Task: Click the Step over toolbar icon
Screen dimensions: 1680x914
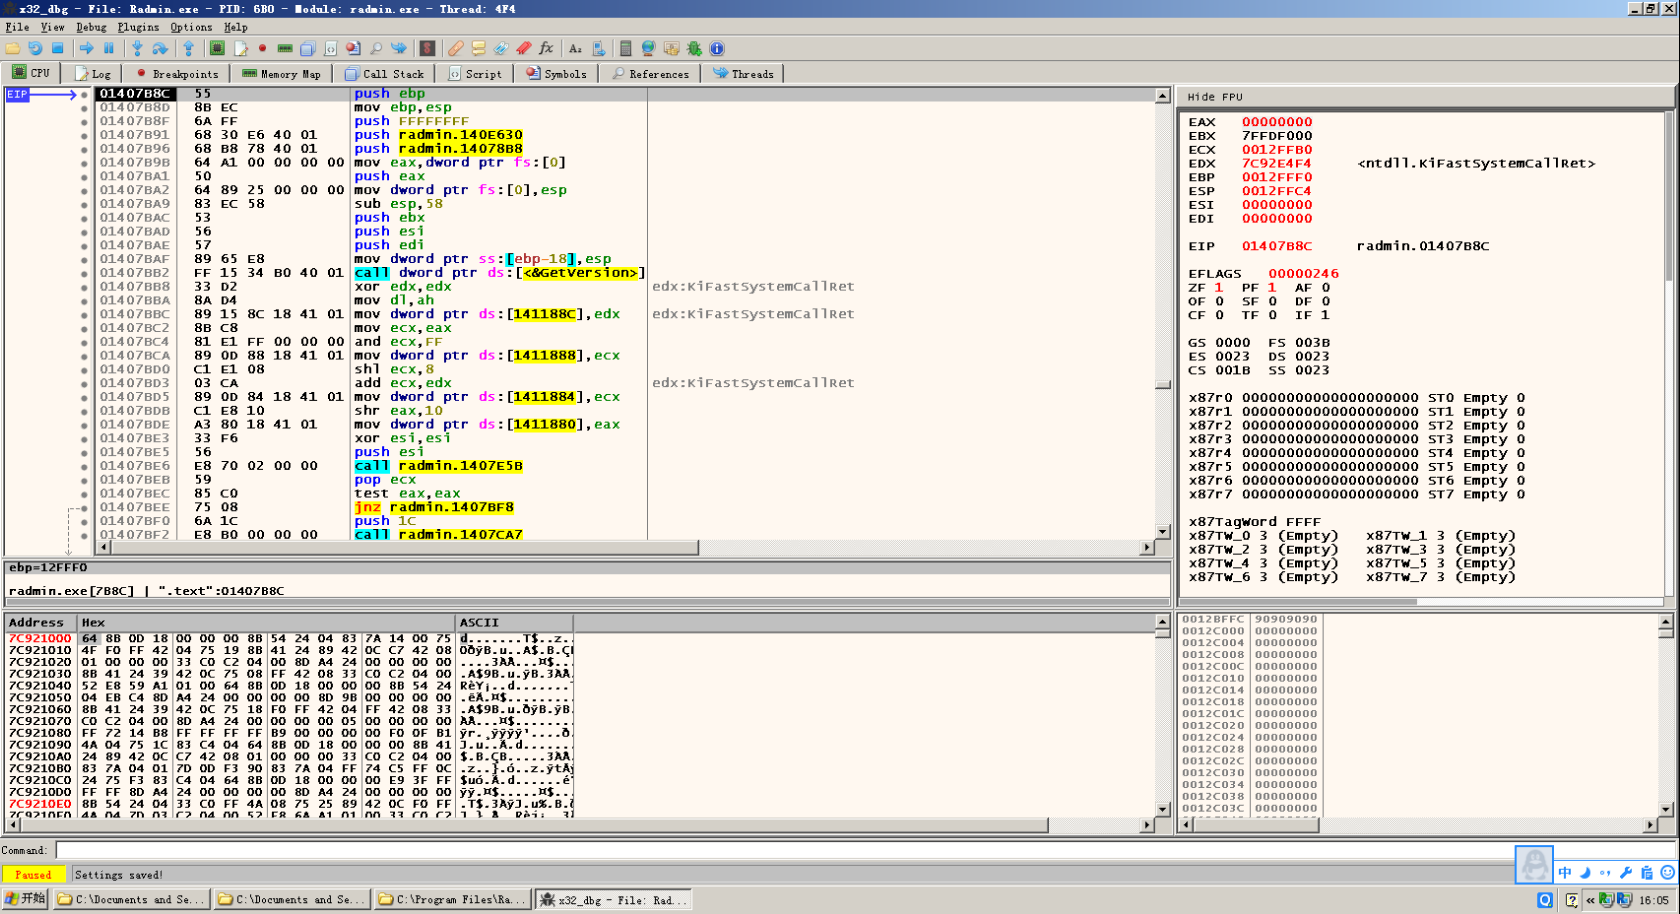Action: point(160,48)
